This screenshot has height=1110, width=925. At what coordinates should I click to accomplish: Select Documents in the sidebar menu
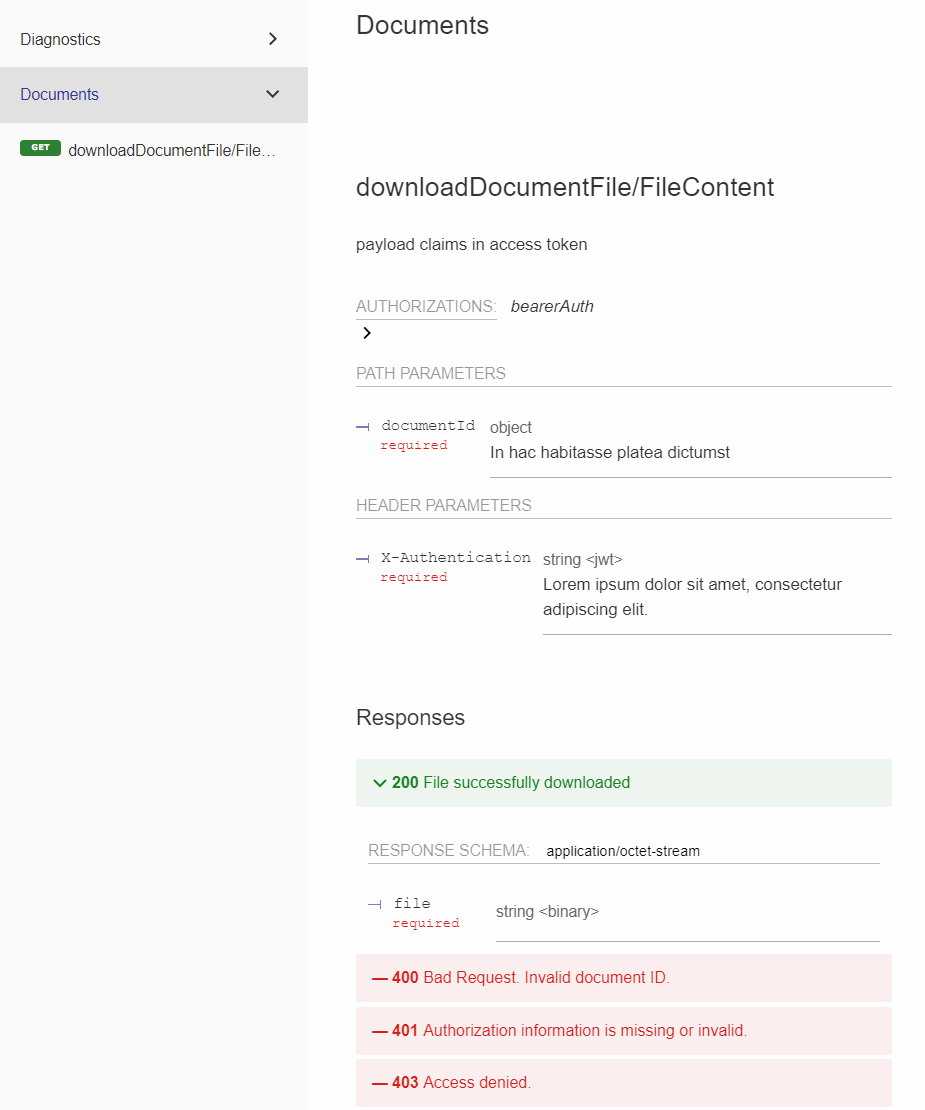pyautogui.click(x=59, y=94)
